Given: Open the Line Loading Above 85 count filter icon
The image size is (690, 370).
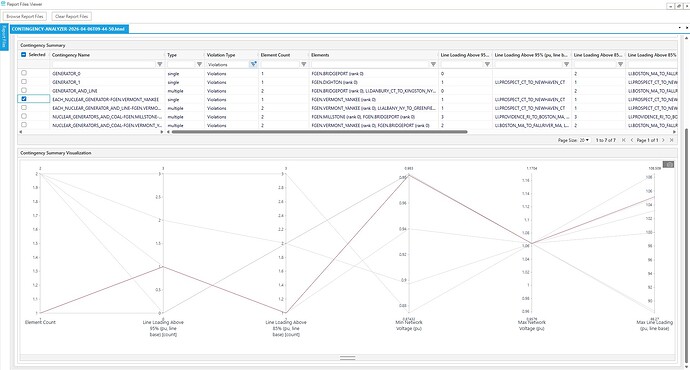Looking at the screenshot, I should 620,64.
